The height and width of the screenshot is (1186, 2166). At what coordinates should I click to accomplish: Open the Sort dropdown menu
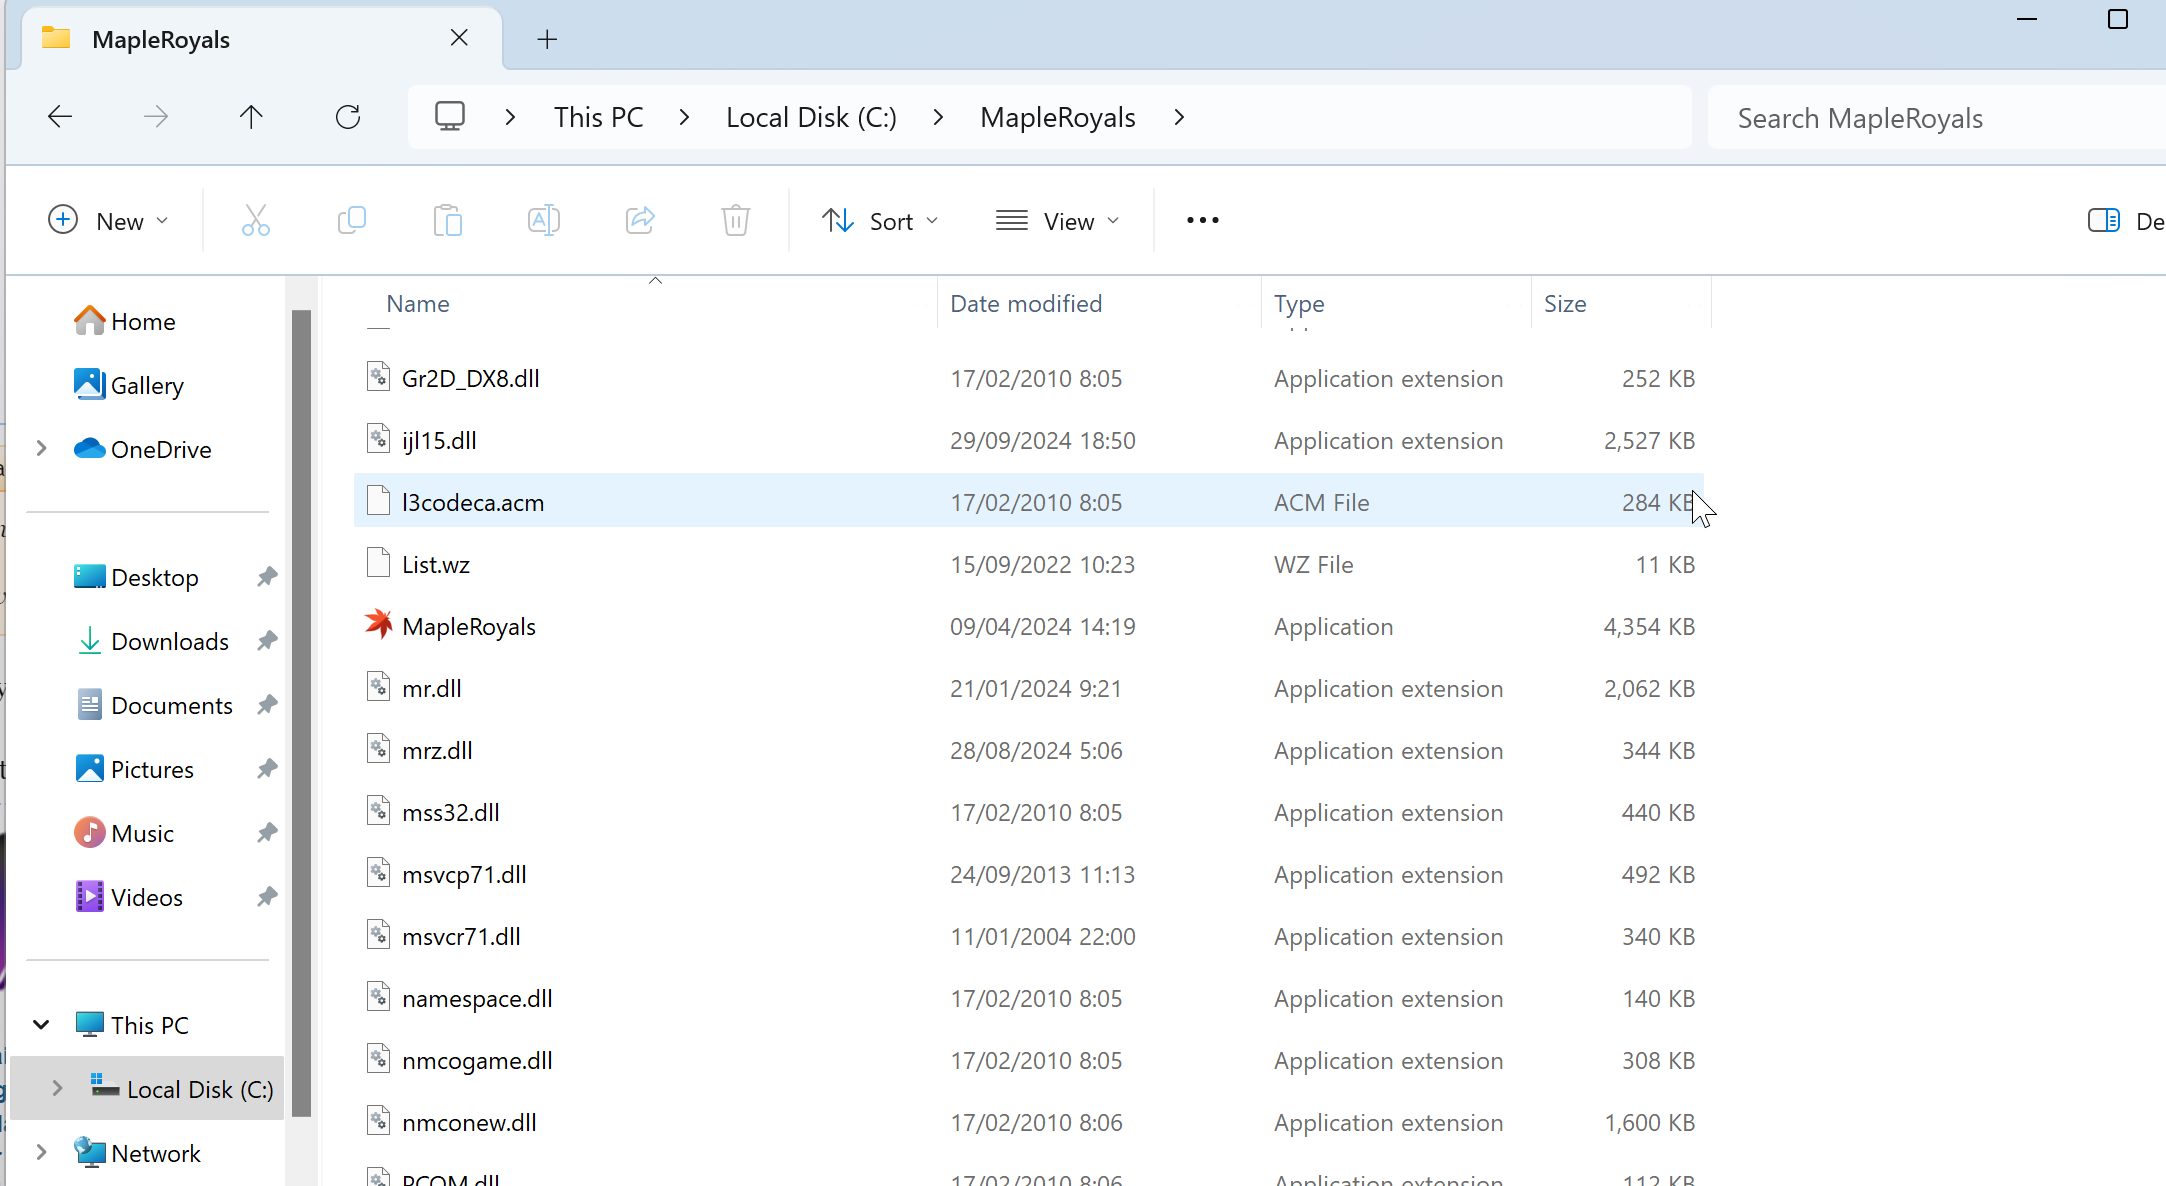point(880,220)
